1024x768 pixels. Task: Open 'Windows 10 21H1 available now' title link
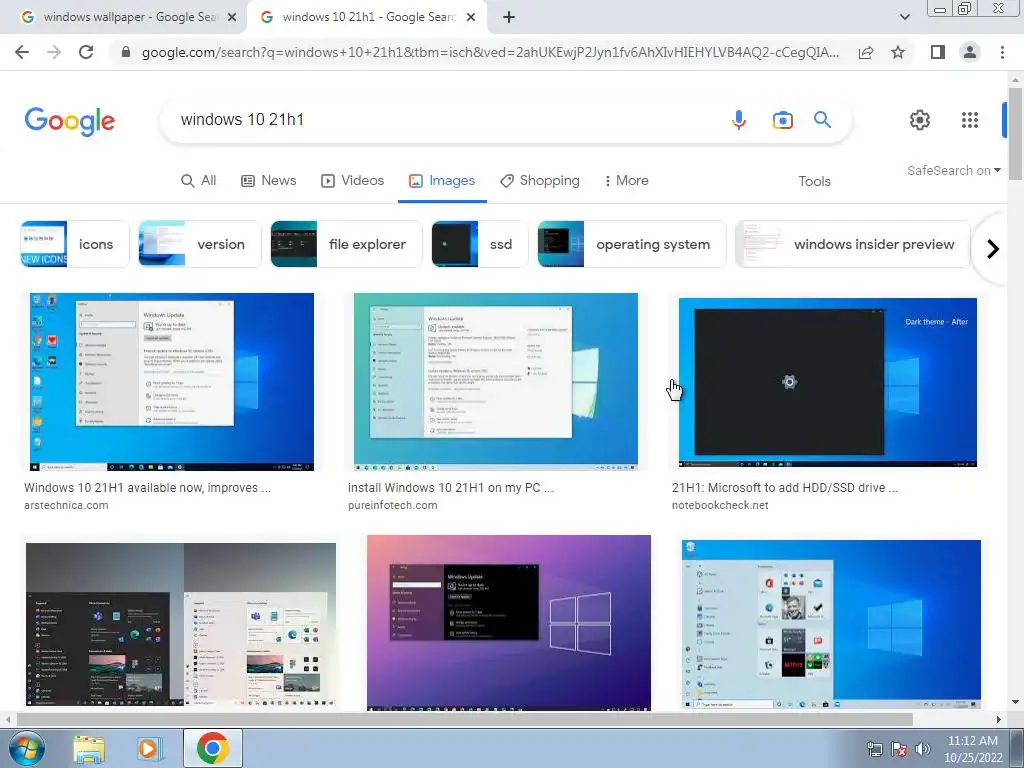point(148,488)
